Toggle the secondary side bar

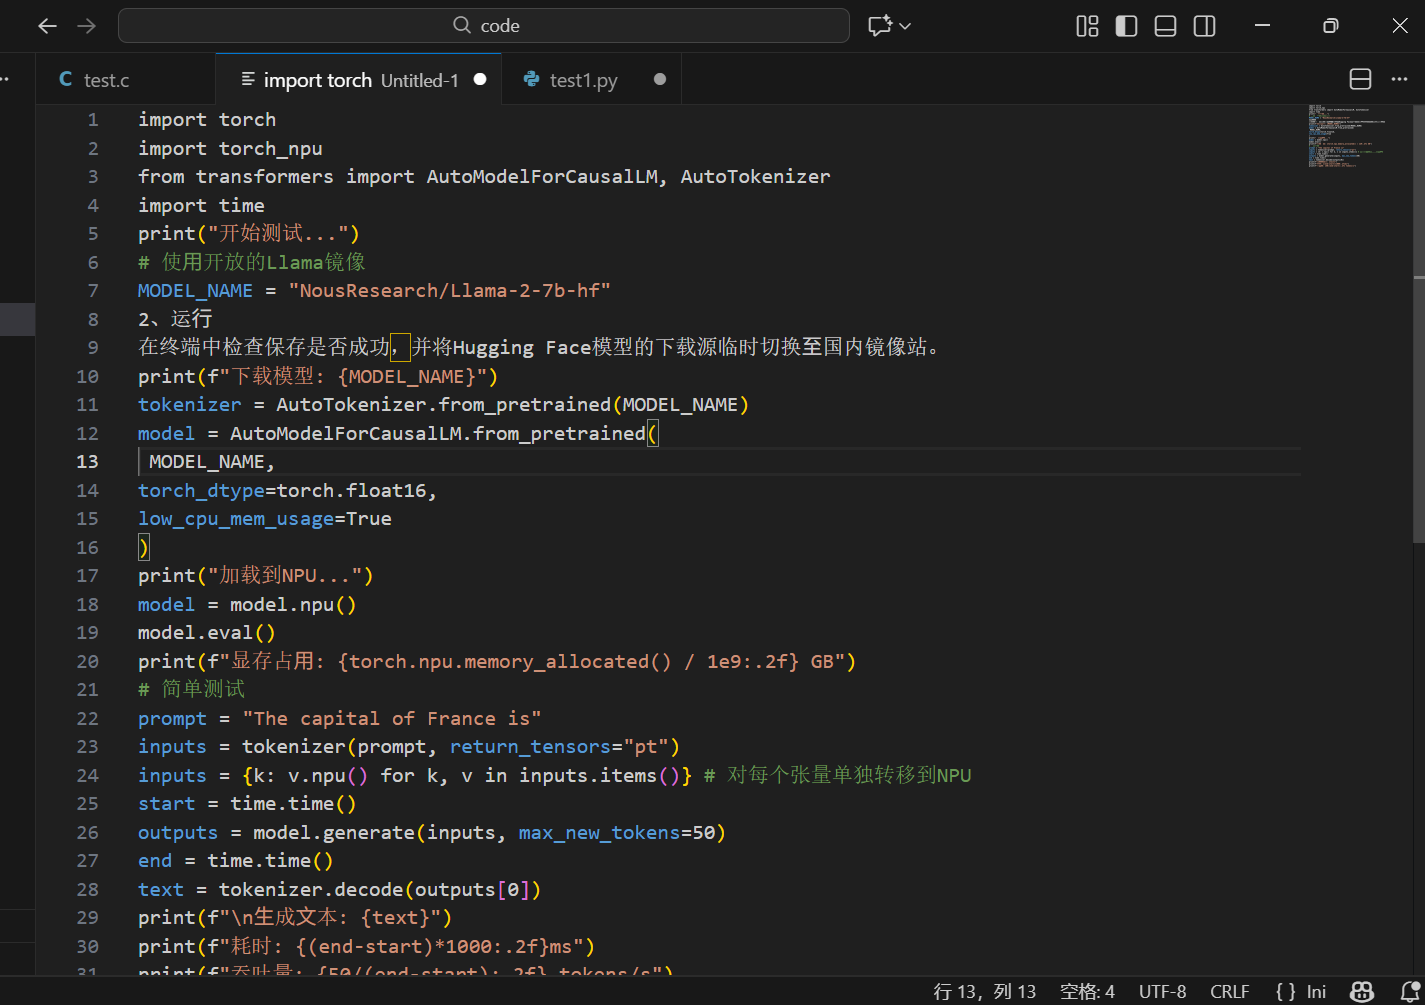coord(1205,26)
